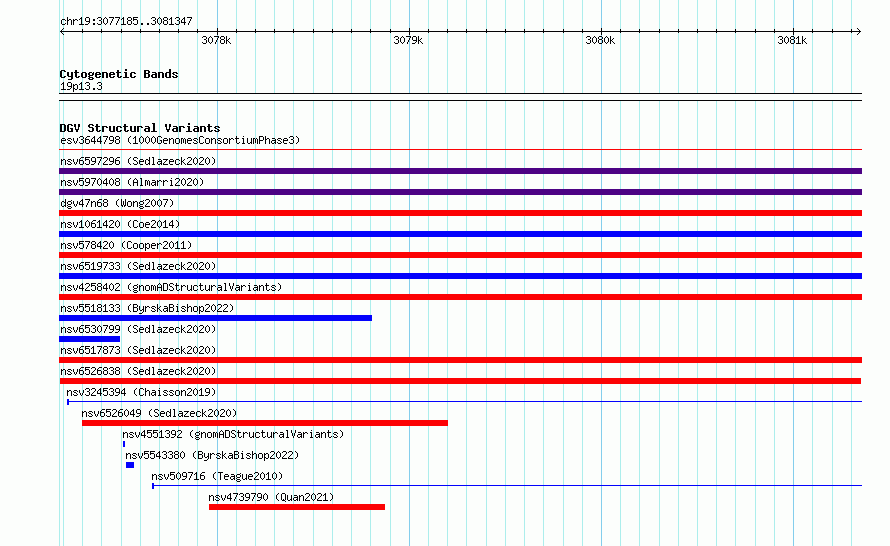Viewport: 890px width, 546px height.
Task: Click the red nsv4258402 variant bar
Action: (x=460, y=297)
